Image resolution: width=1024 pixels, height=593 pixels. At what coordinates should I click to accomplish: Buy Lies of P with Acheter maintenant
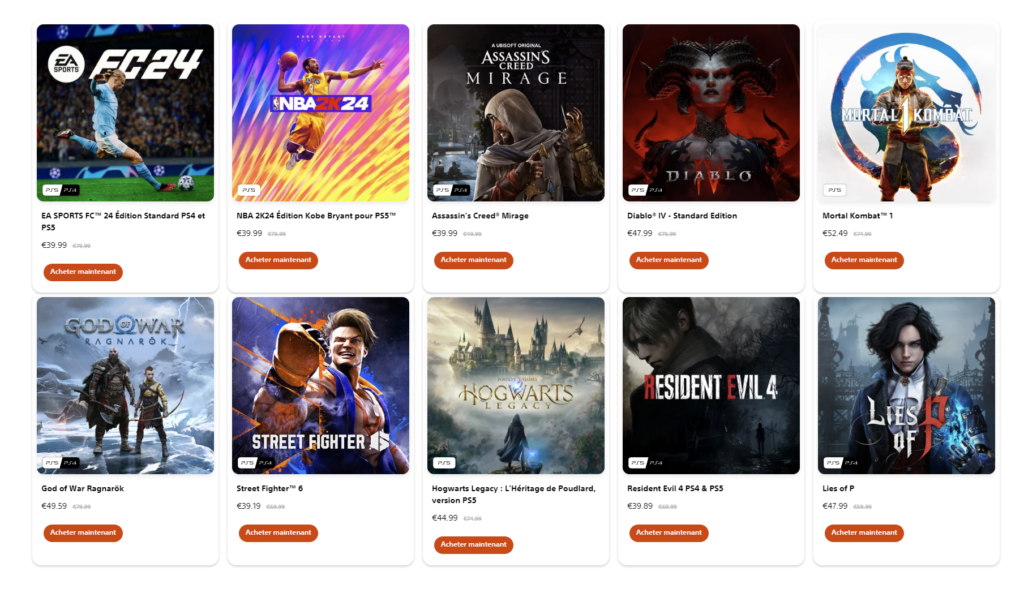pyautogui.click(x=864, y=533)
